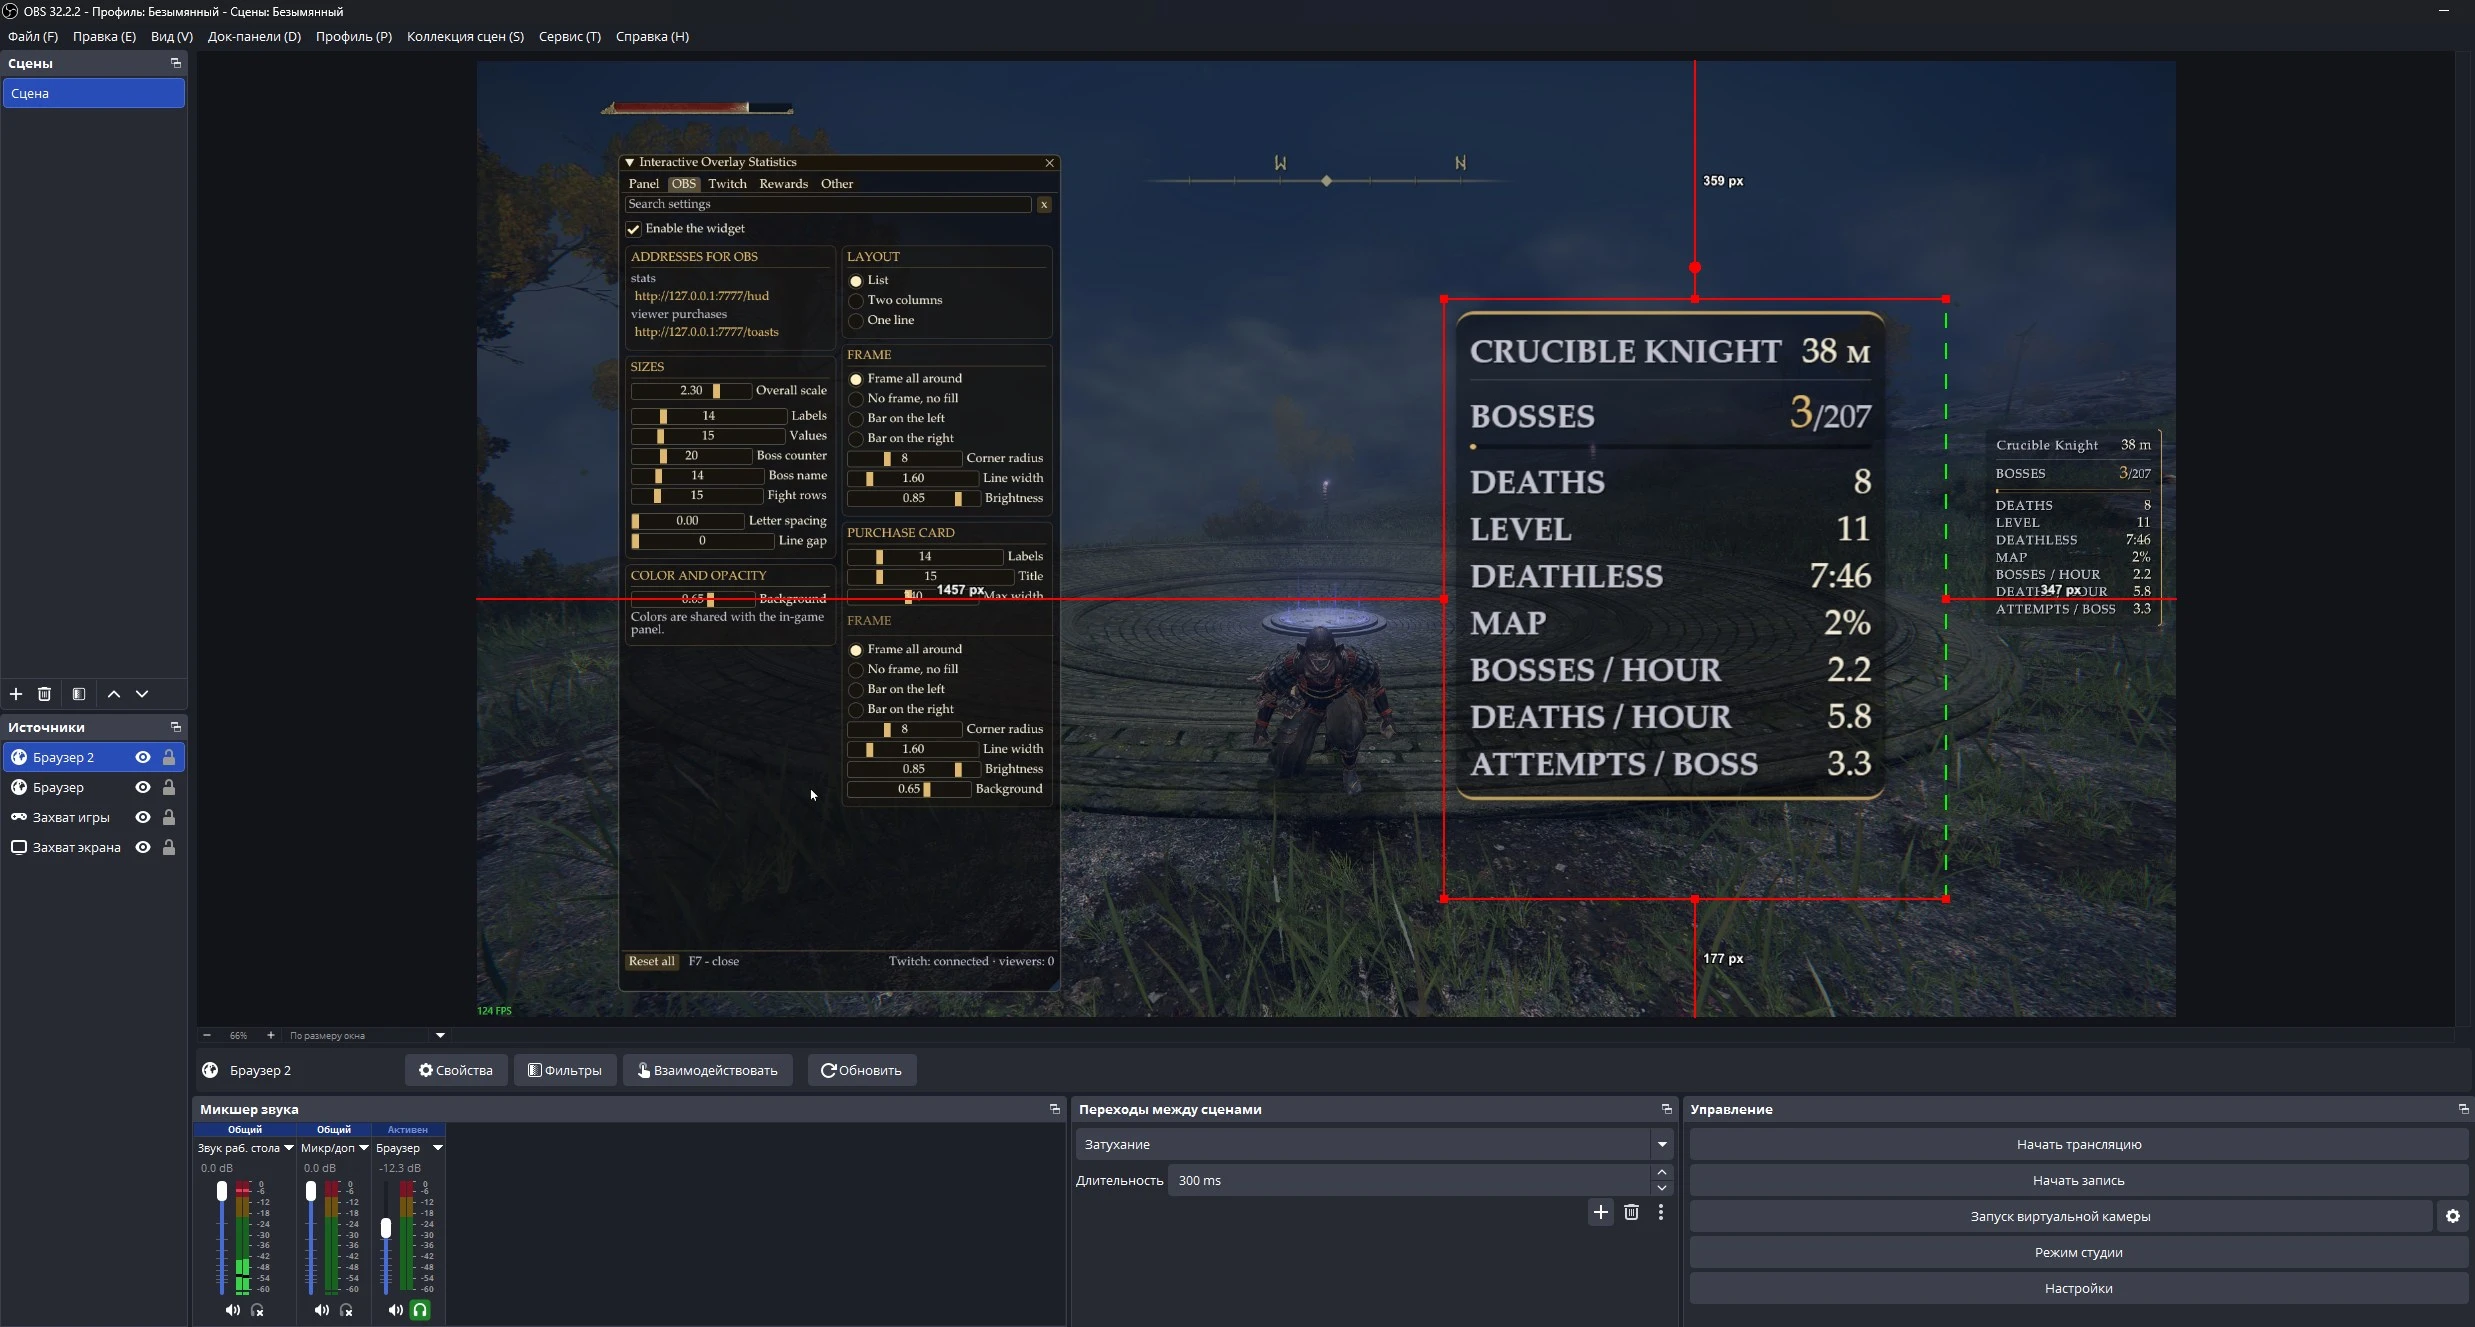Remove the scene transition with the trash icon
The width and height of the screenshot is (2475, 1327).
coord(1631,1212)
